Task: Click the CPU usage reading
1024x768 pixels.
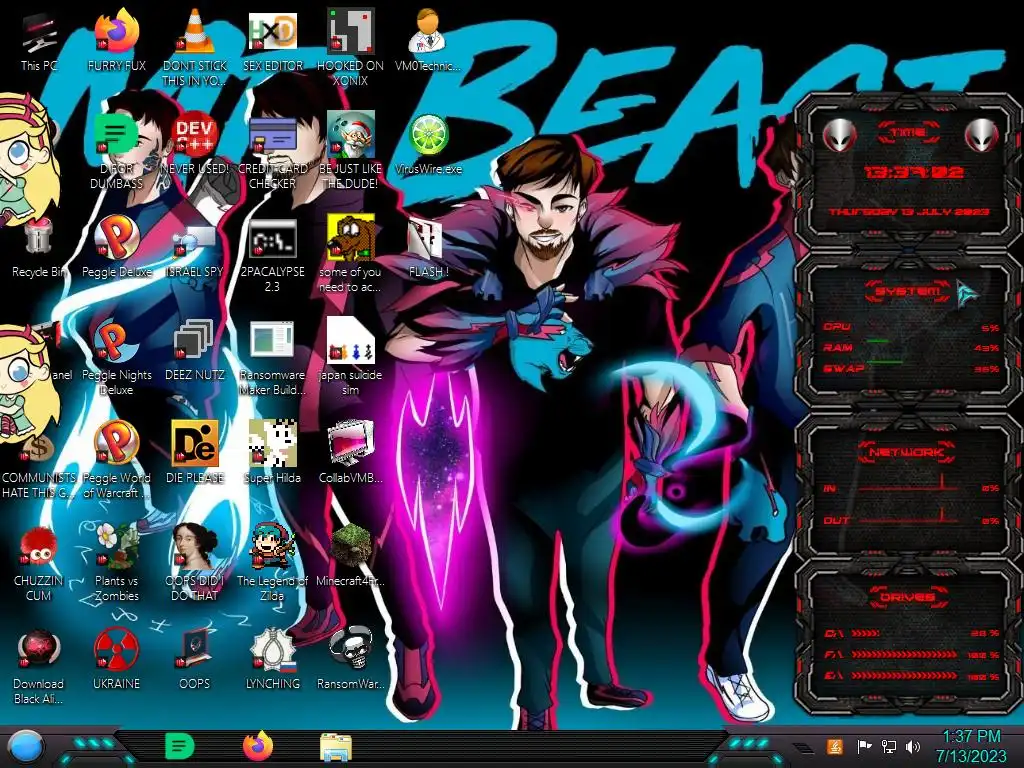Action: [990, 328]
